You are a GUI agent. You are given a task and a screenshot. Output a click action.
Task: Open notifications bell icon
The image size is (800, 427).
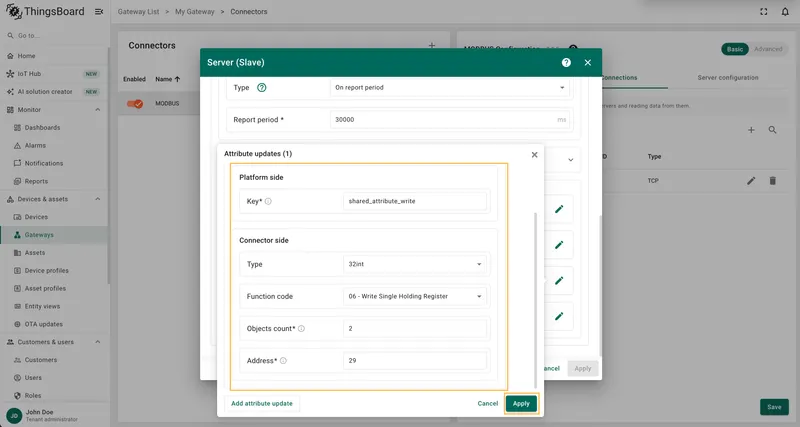pyautogui.click(x=785, y=11)
